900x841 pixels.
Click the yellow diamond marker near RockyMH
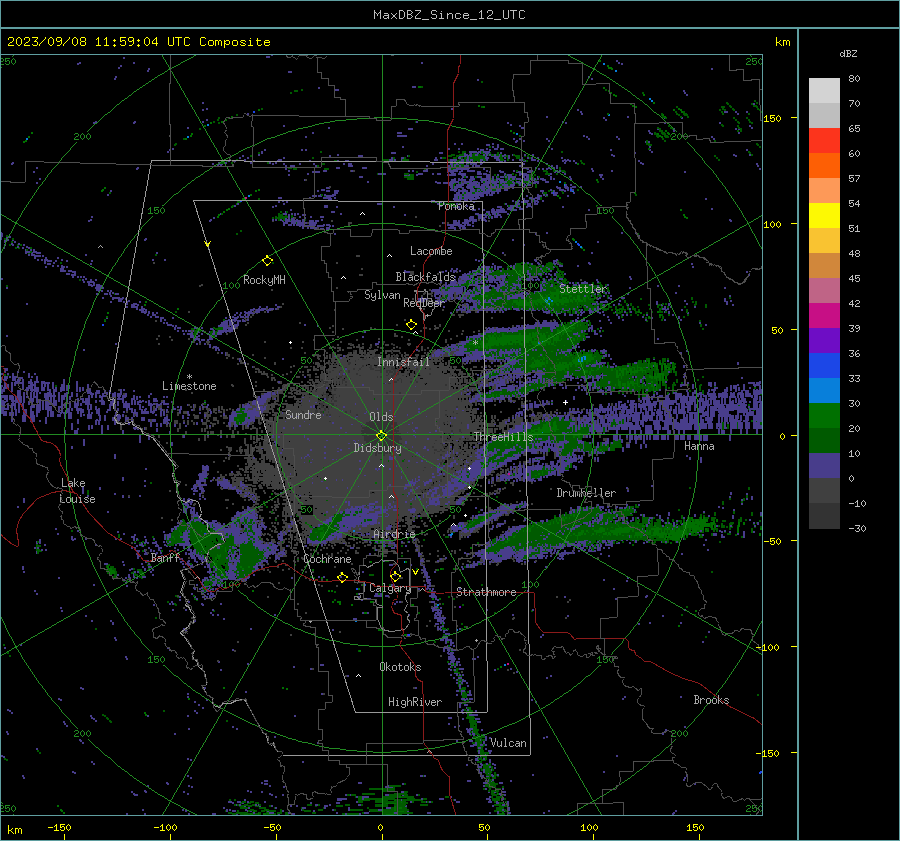coord(267,261)
